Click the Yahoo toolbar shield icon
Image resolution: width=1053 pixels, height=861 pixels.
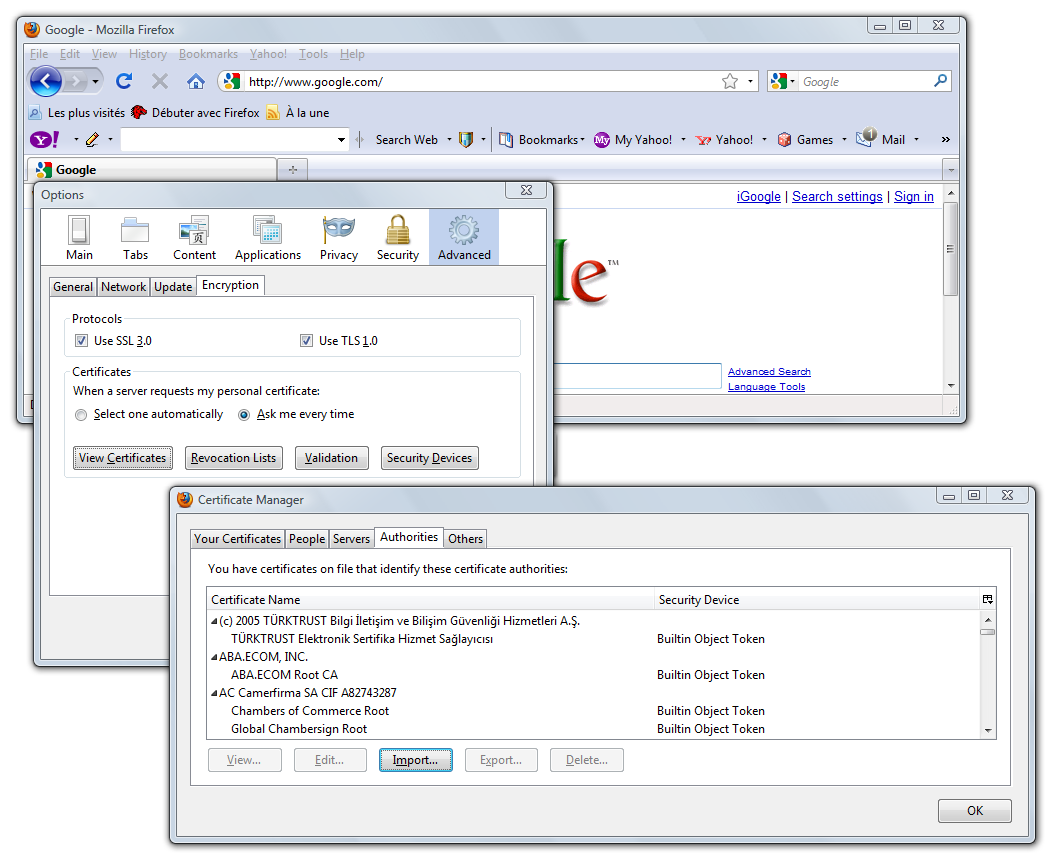[x=465, y=139]
